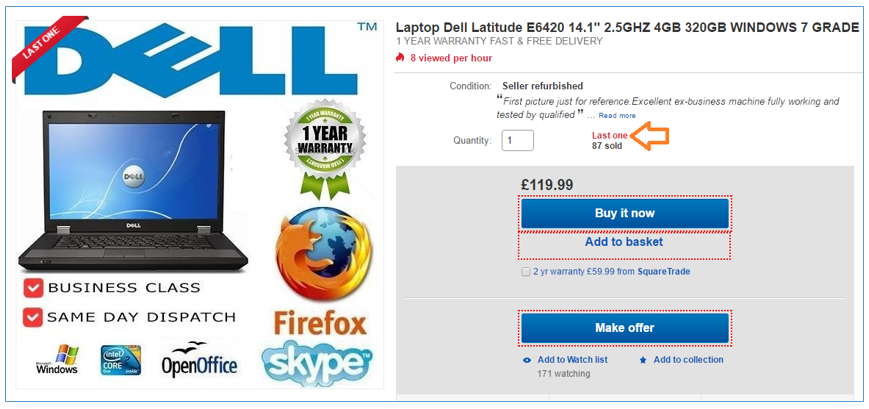The width and height of the screenshot is (869, 409).
Task: Click the star icon for collection
Action: point(643,360)
